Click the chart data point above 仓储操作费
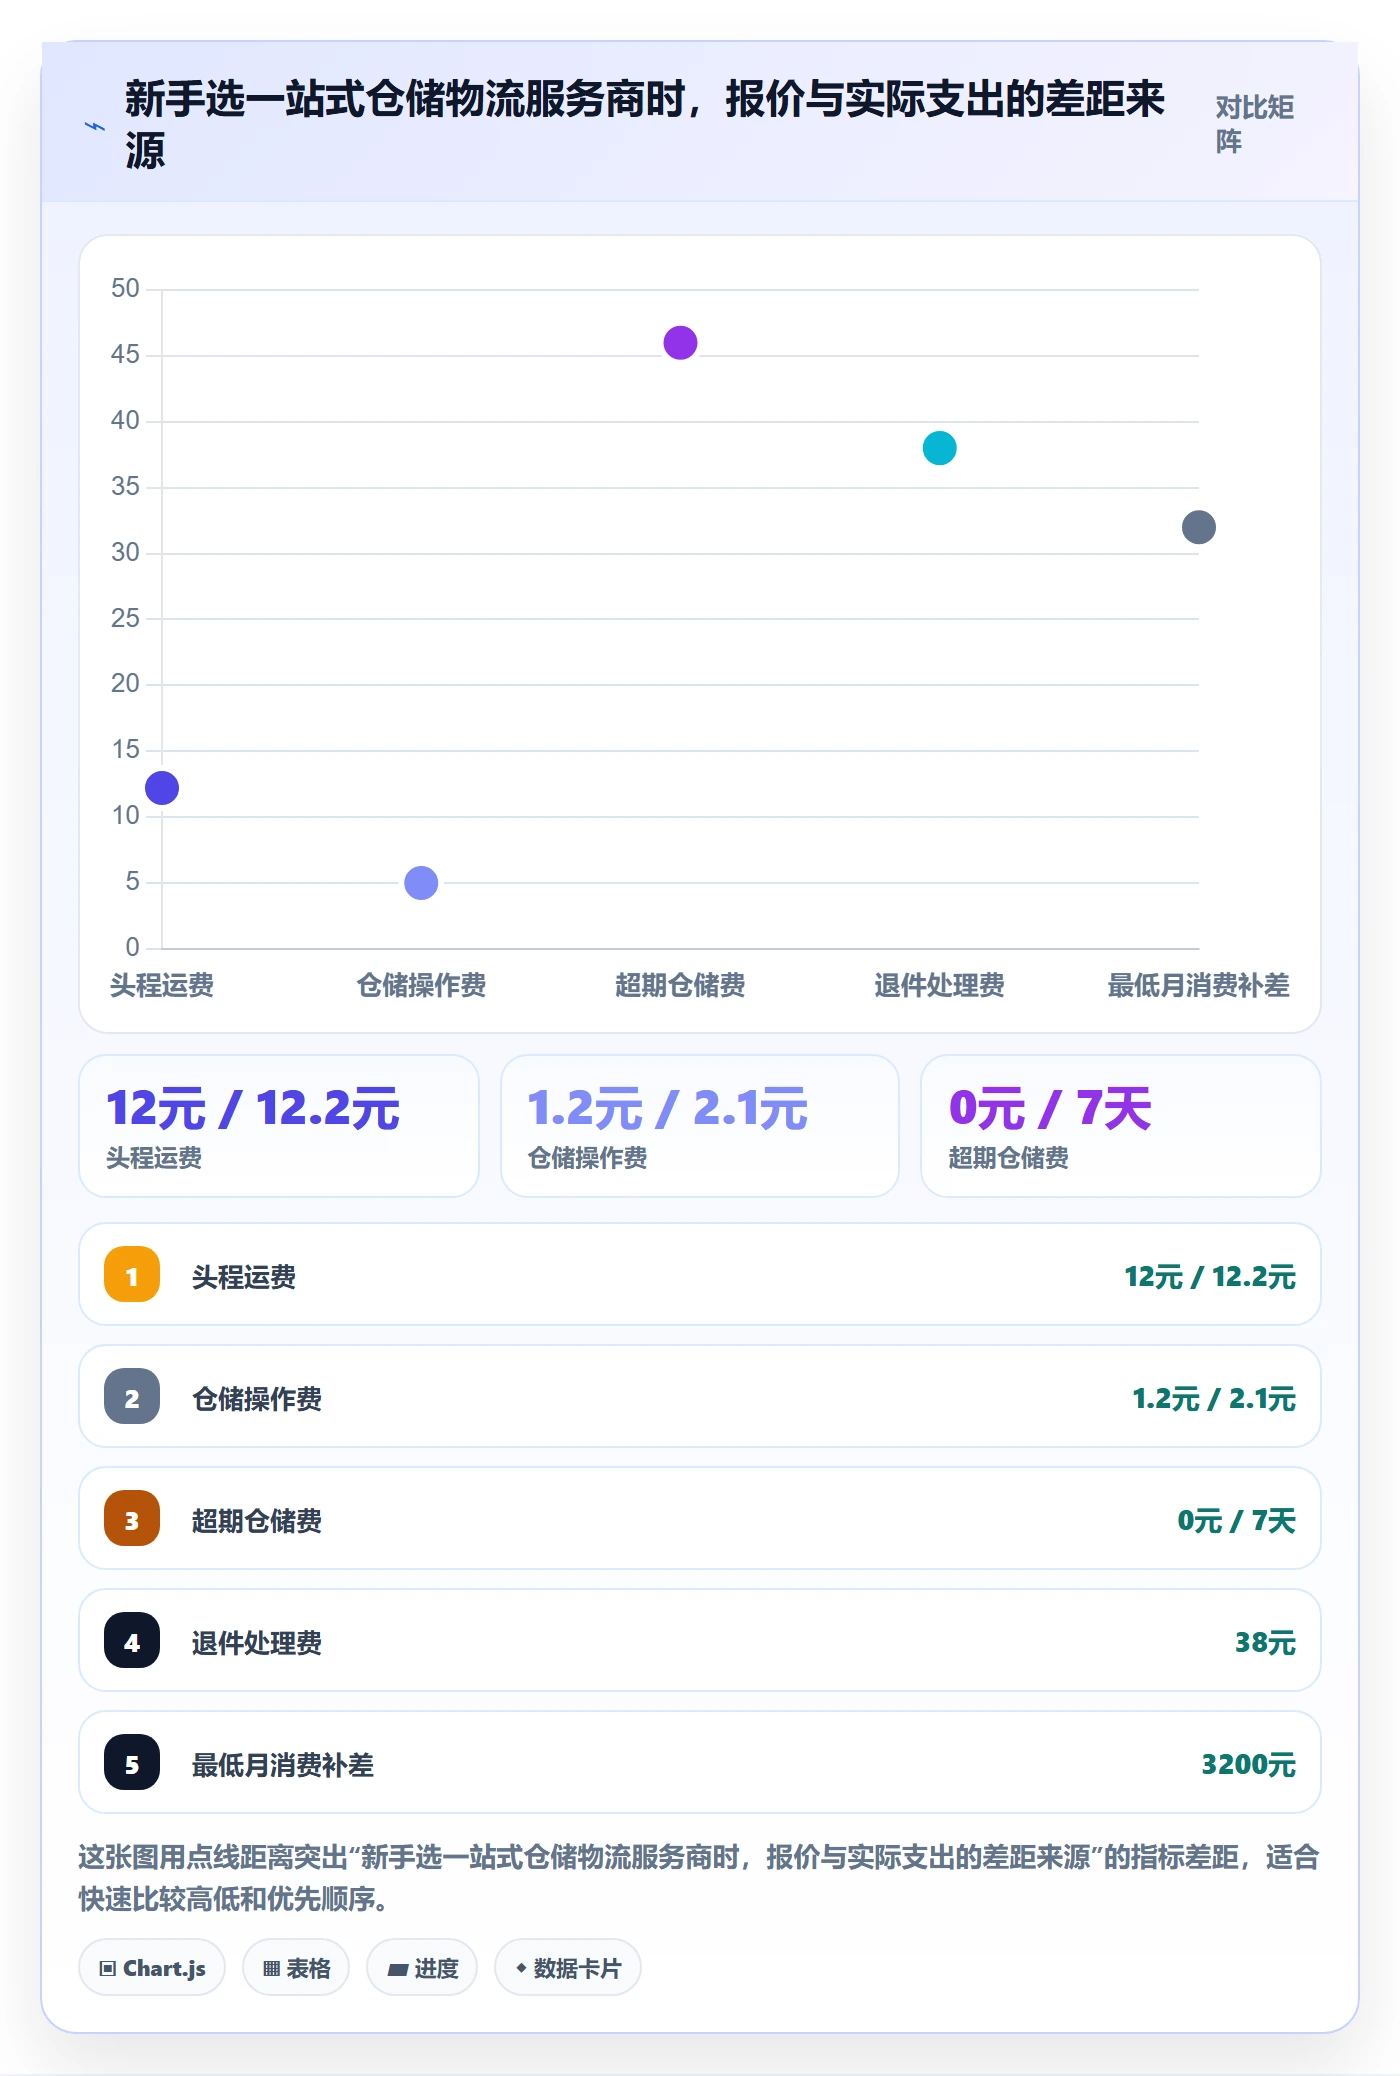The width and height of the screenshot is (1400, 2076). pyautogui.click(x=421, y=883)
